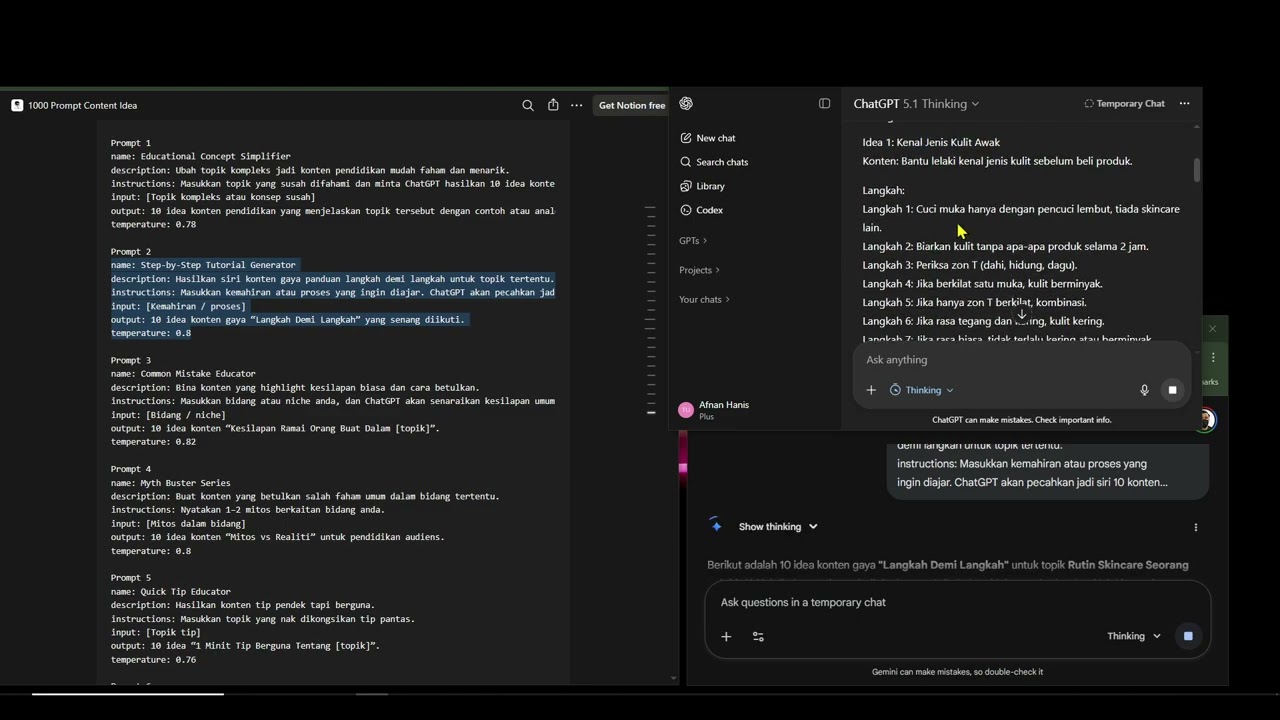The height and width of the screenshot is (720, 1280).
Task: Open Gemini response more-options menu
Action: [1196, 527]
